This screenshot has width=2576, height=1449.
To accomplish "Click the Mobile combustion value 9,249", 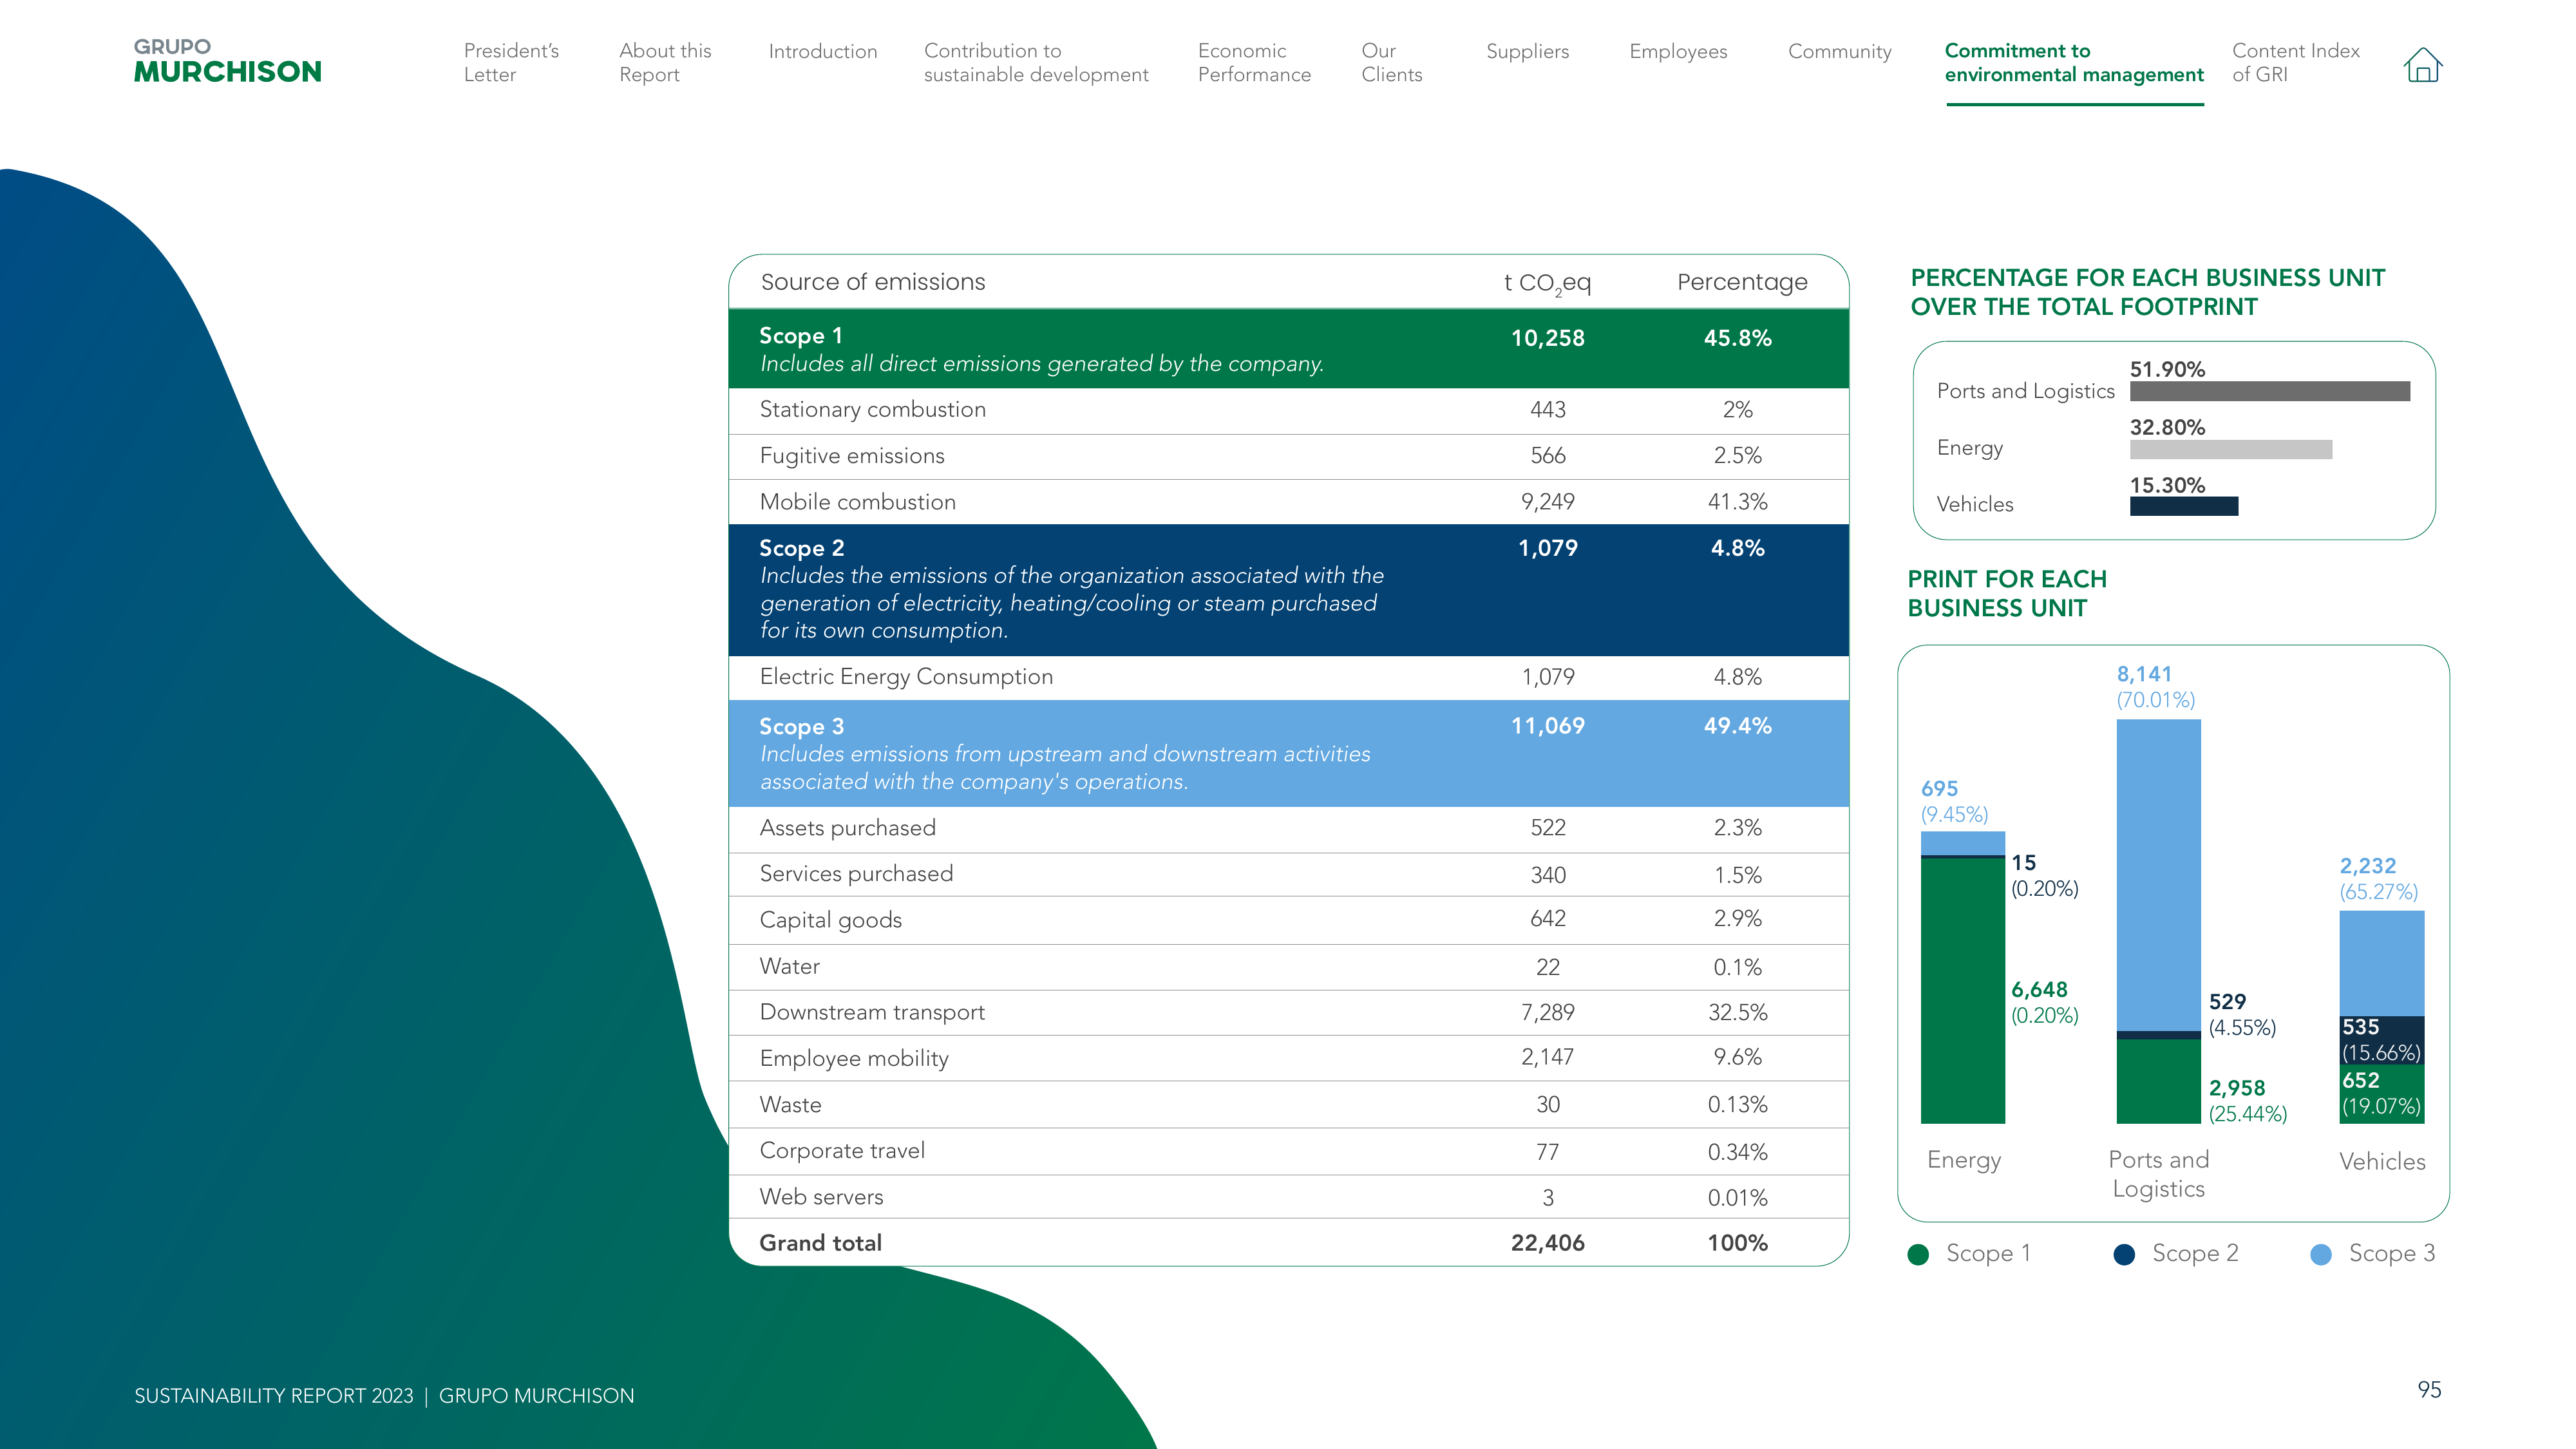I will [x=1547, y=502].
